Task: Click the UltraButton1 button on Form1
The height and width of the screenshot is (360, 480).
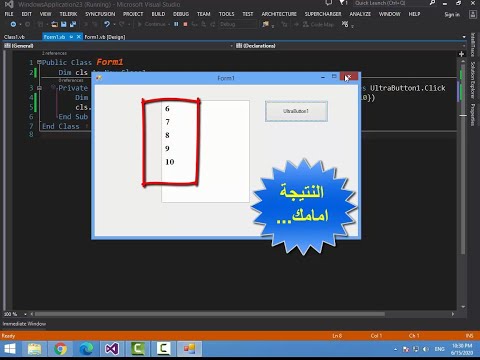Action: point(296,111)
